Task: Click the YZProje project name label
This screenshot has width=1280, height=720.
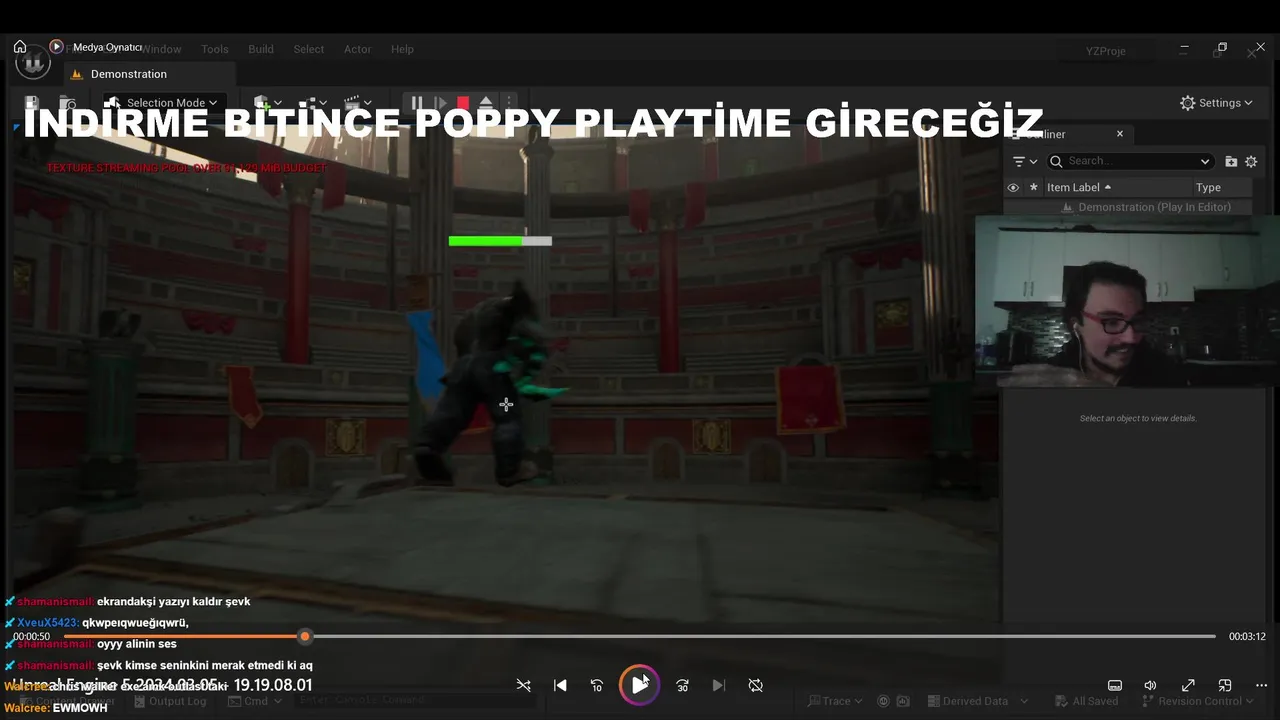Action: tap(1105, 51)
